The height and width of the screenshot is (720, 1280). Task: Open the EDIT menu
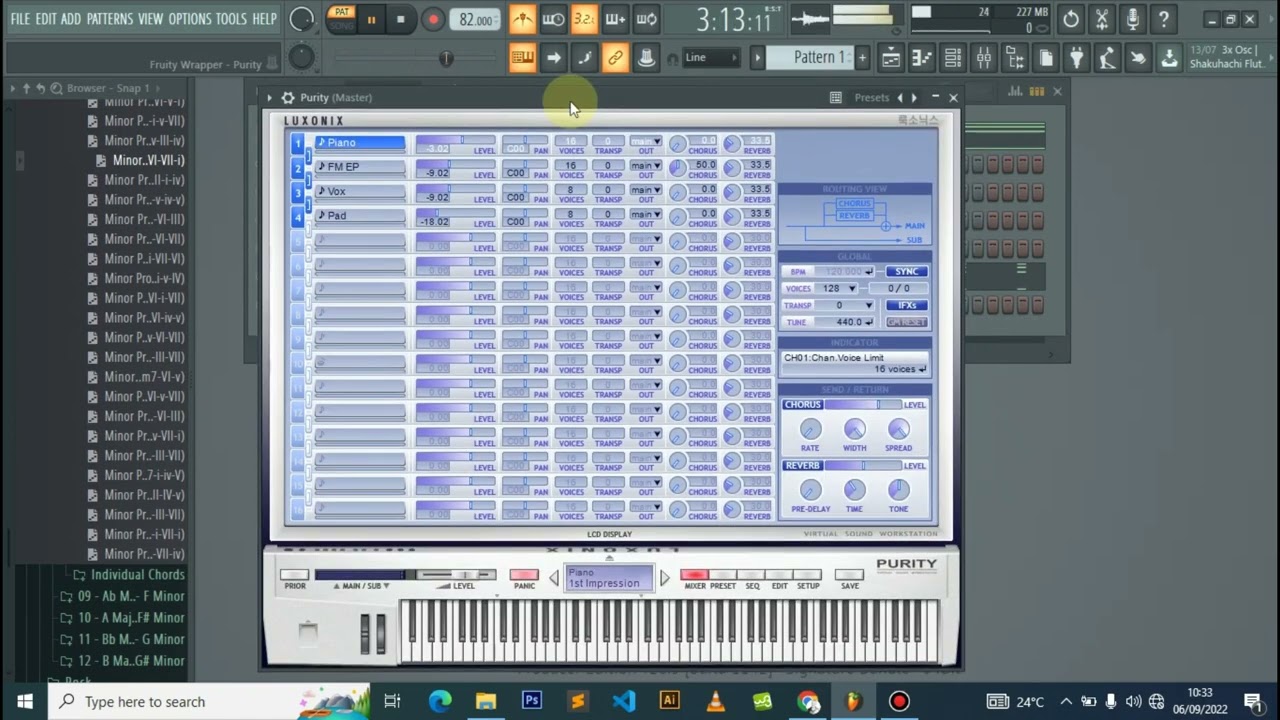point(46,19)
